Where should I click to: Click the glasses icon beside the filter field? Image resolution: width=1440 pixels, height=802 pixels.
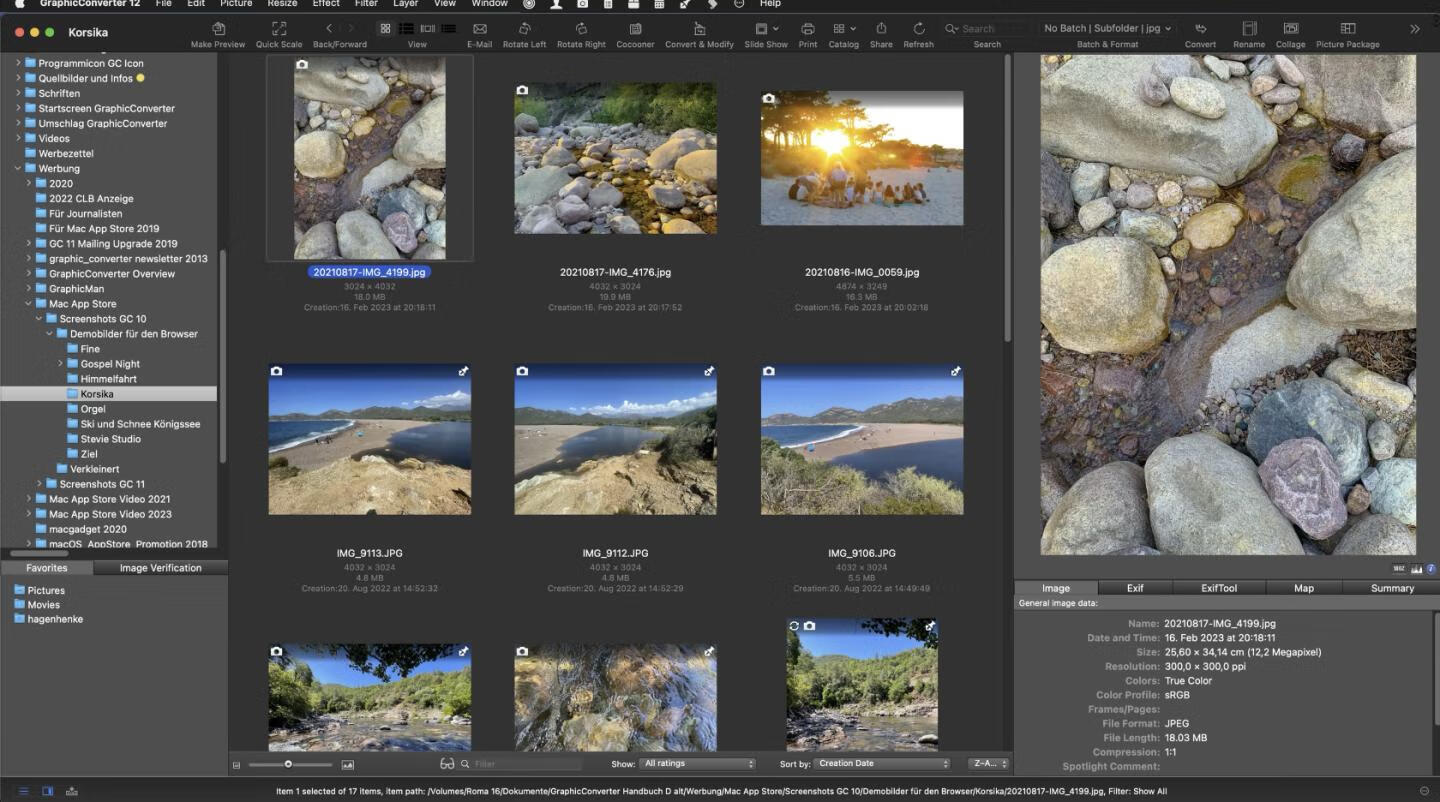[447, 764]
